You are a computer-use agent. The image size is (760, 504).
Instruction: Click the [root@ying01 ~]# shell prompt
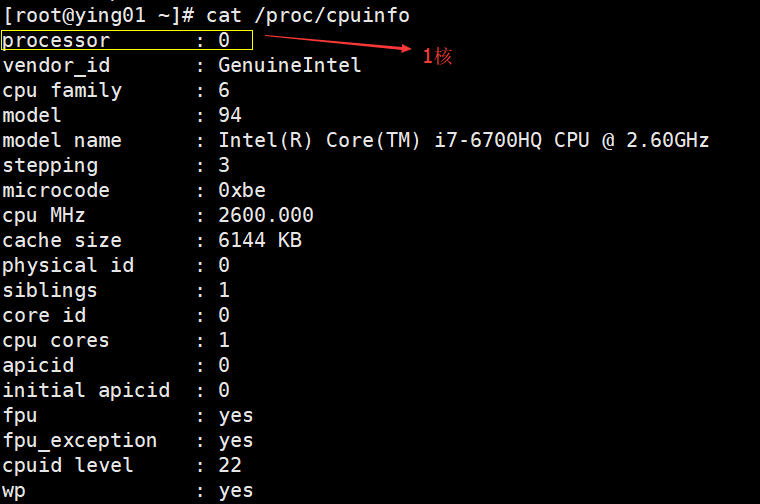pyautogui.click(x=99, y=16)
